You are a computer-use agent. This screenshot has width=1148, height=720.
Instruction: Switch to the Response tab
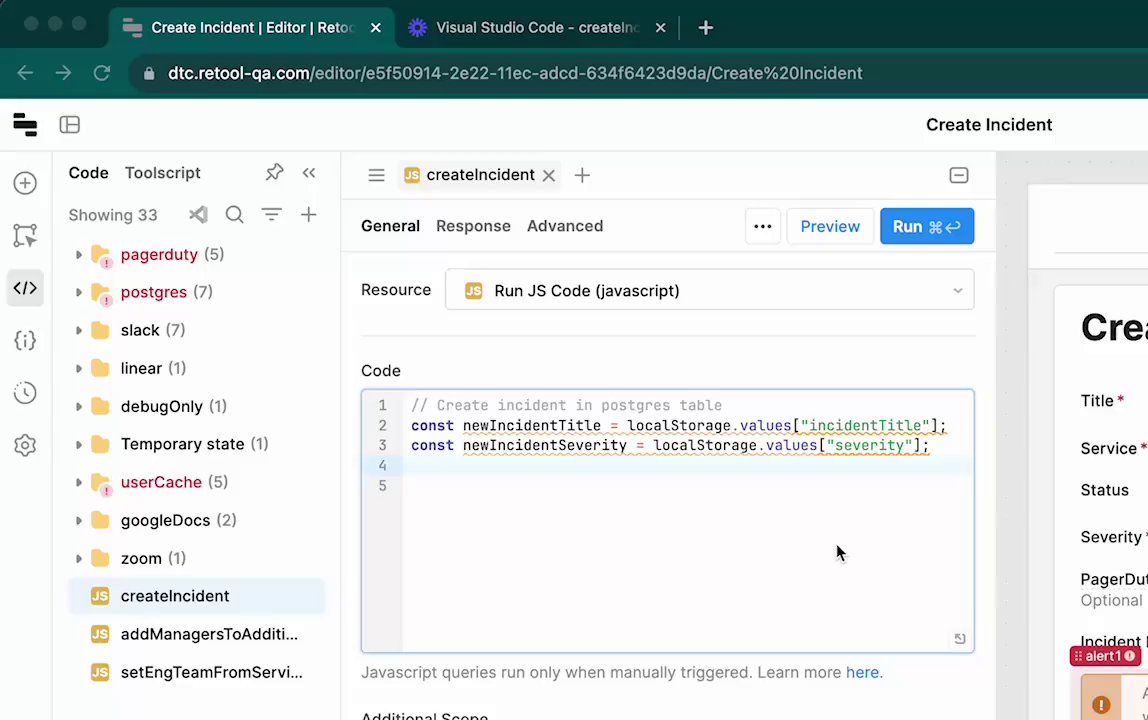(473, 226)
